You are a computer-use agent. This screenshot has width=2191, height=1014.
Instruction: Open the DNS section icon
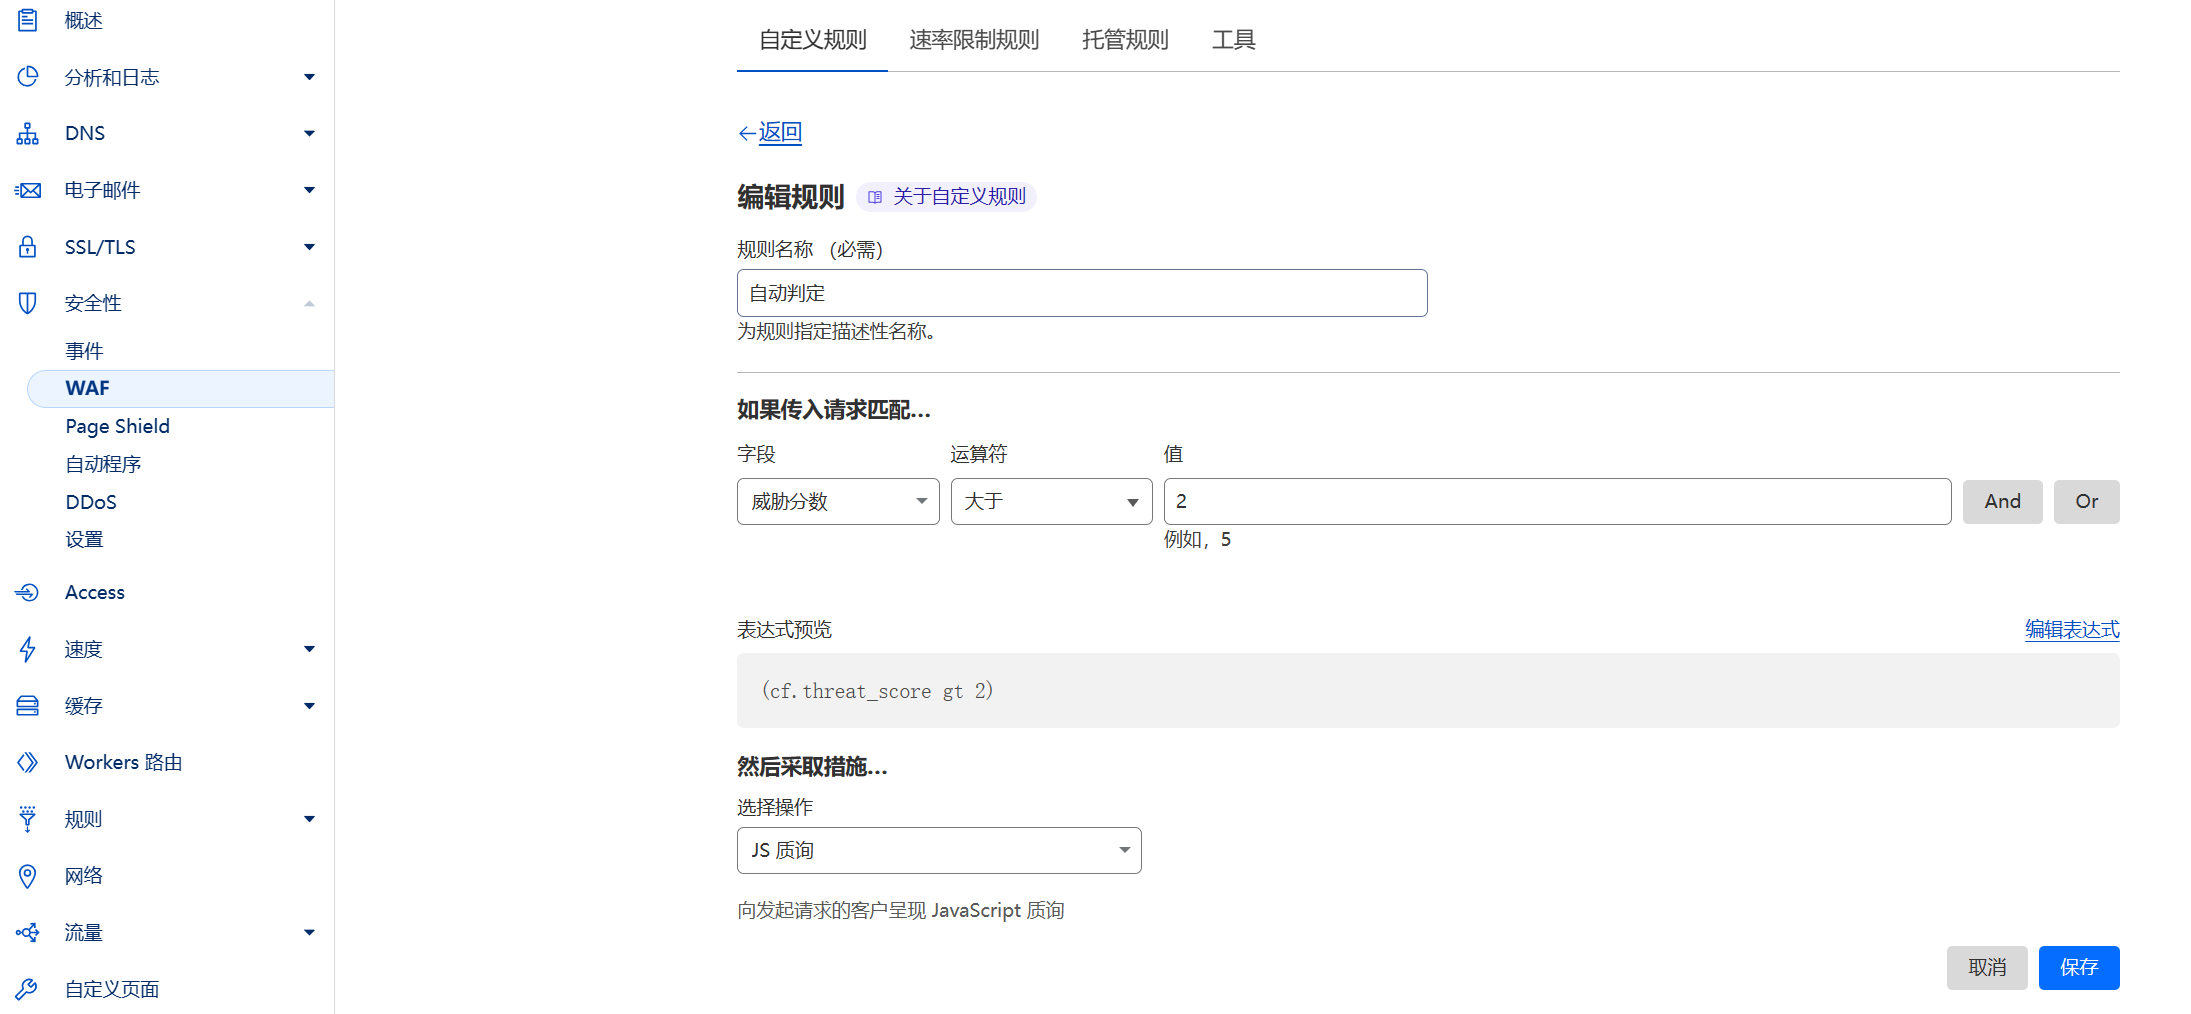(x=27, y=133)
